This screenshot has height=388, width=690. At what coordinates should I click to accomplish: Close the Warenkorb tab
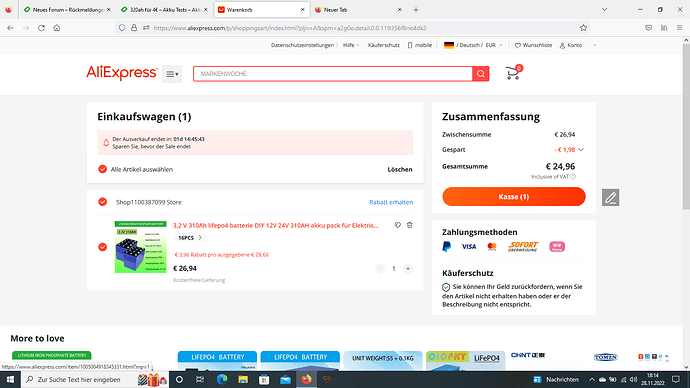point(302,9)
